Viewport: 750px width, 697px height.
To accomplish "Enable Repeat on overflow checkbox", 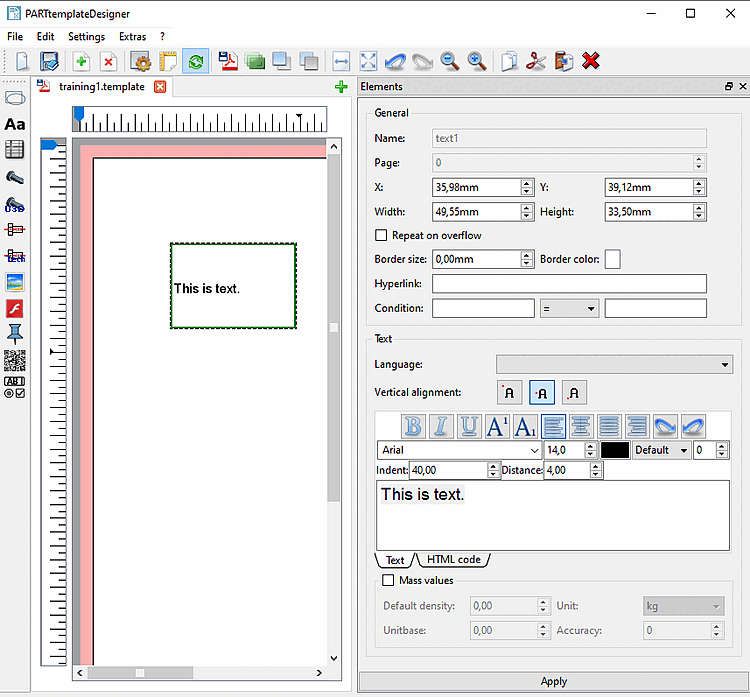I will tap(381, 236).
